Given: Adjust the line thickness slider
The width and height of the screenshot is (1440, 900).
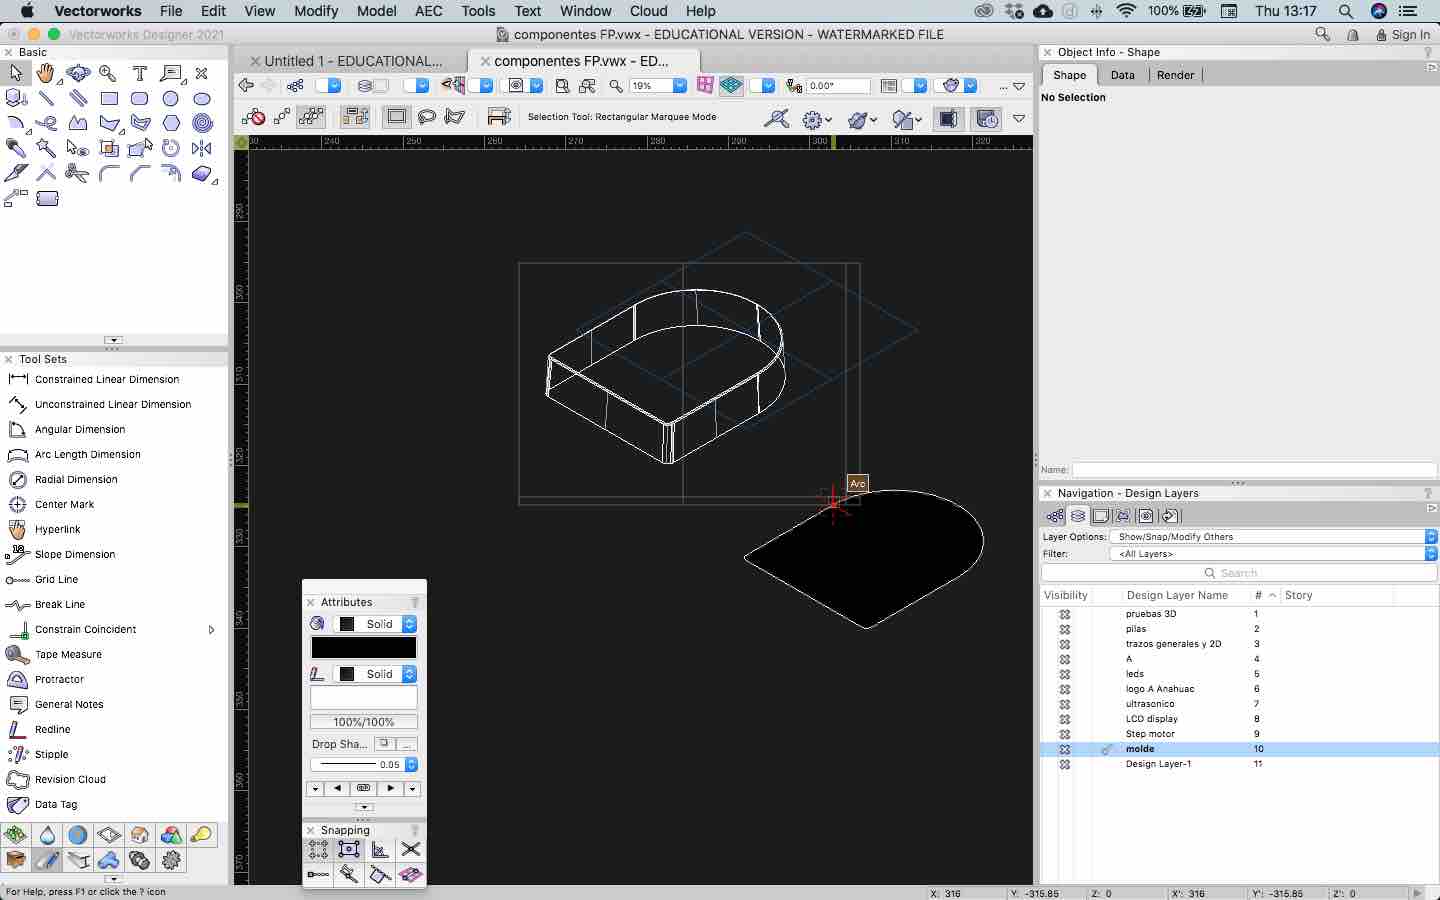Looking at the screenshot, I should (348, 765).
